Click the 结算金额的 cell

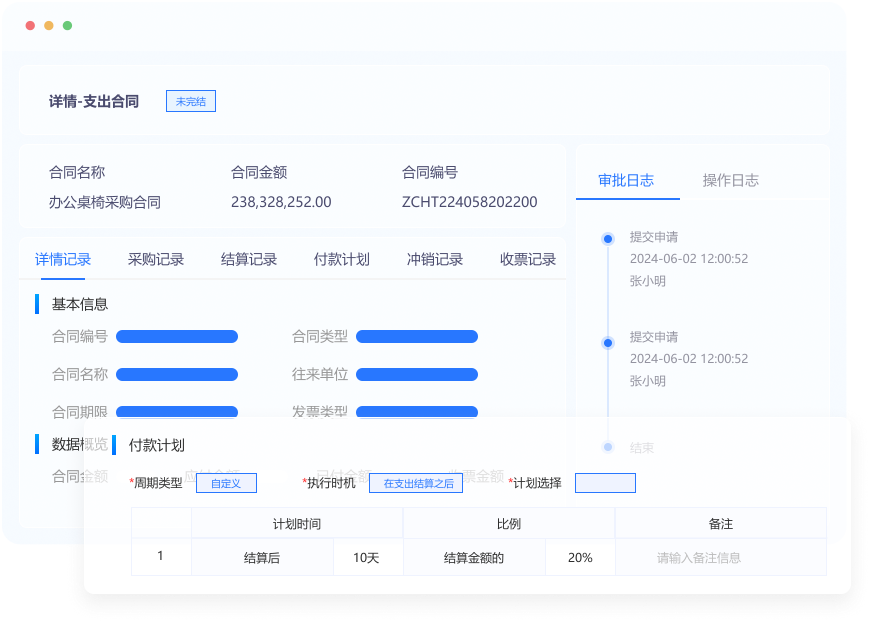click(x=474, y=558)
